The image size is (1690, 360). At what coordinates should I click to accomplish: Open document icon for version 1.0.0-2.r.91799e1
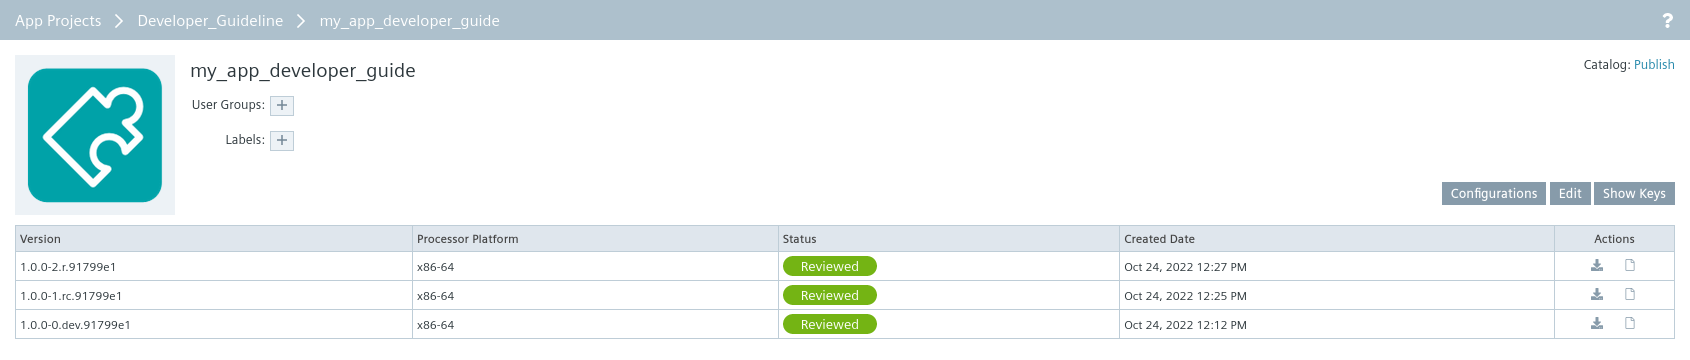[1630, 265]
